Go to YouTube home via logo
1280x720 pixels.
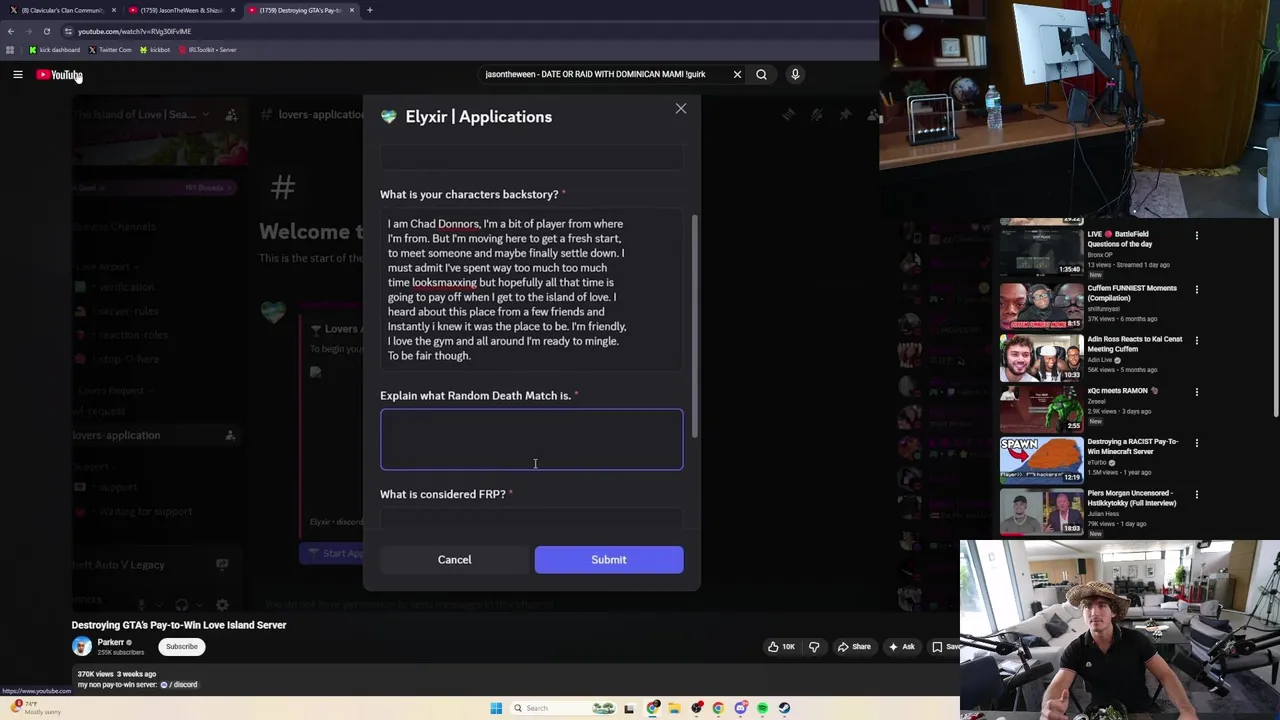click(x=59, y=75)
